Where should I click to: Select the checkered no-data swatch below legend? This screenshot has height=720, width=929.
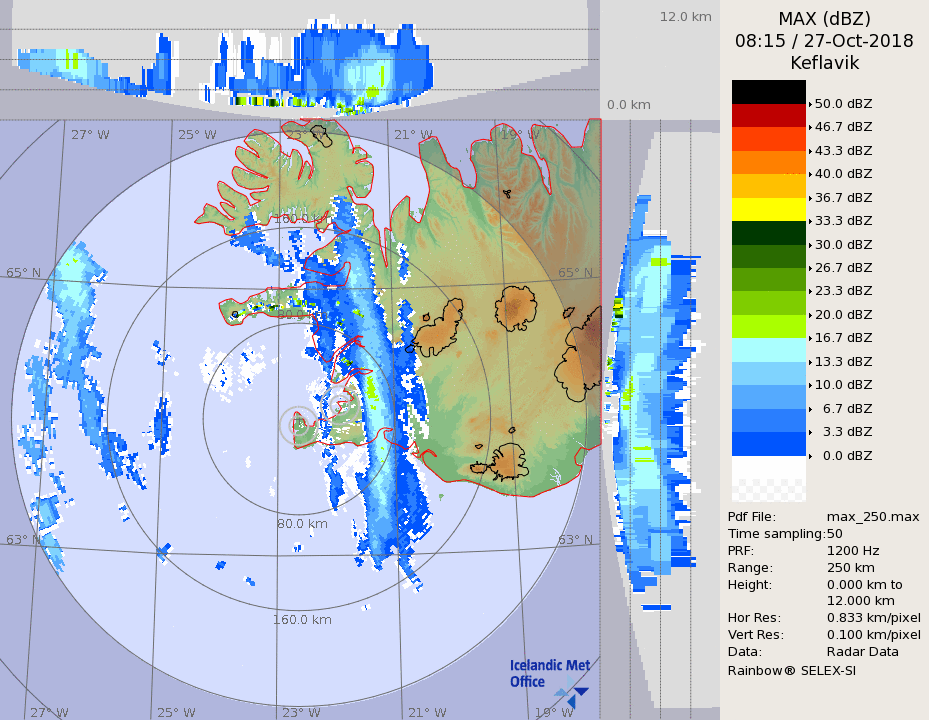(x=768, y=490)
